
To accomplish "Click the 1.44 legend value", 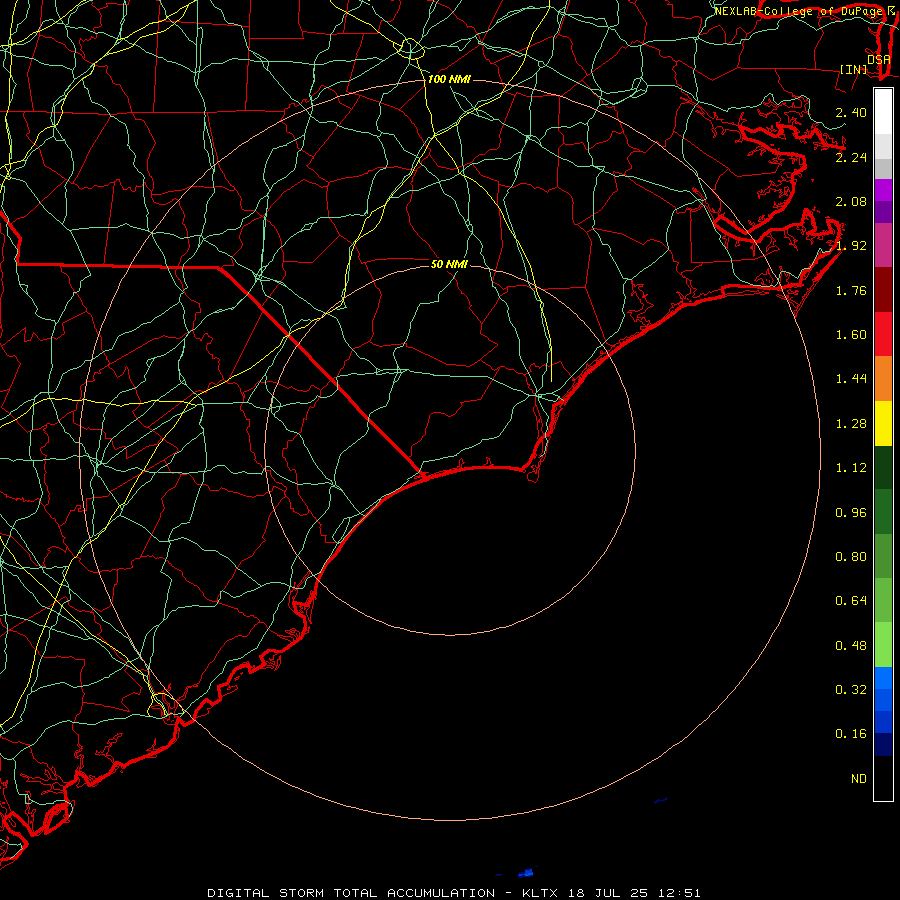I will click(x=851, y=379).
